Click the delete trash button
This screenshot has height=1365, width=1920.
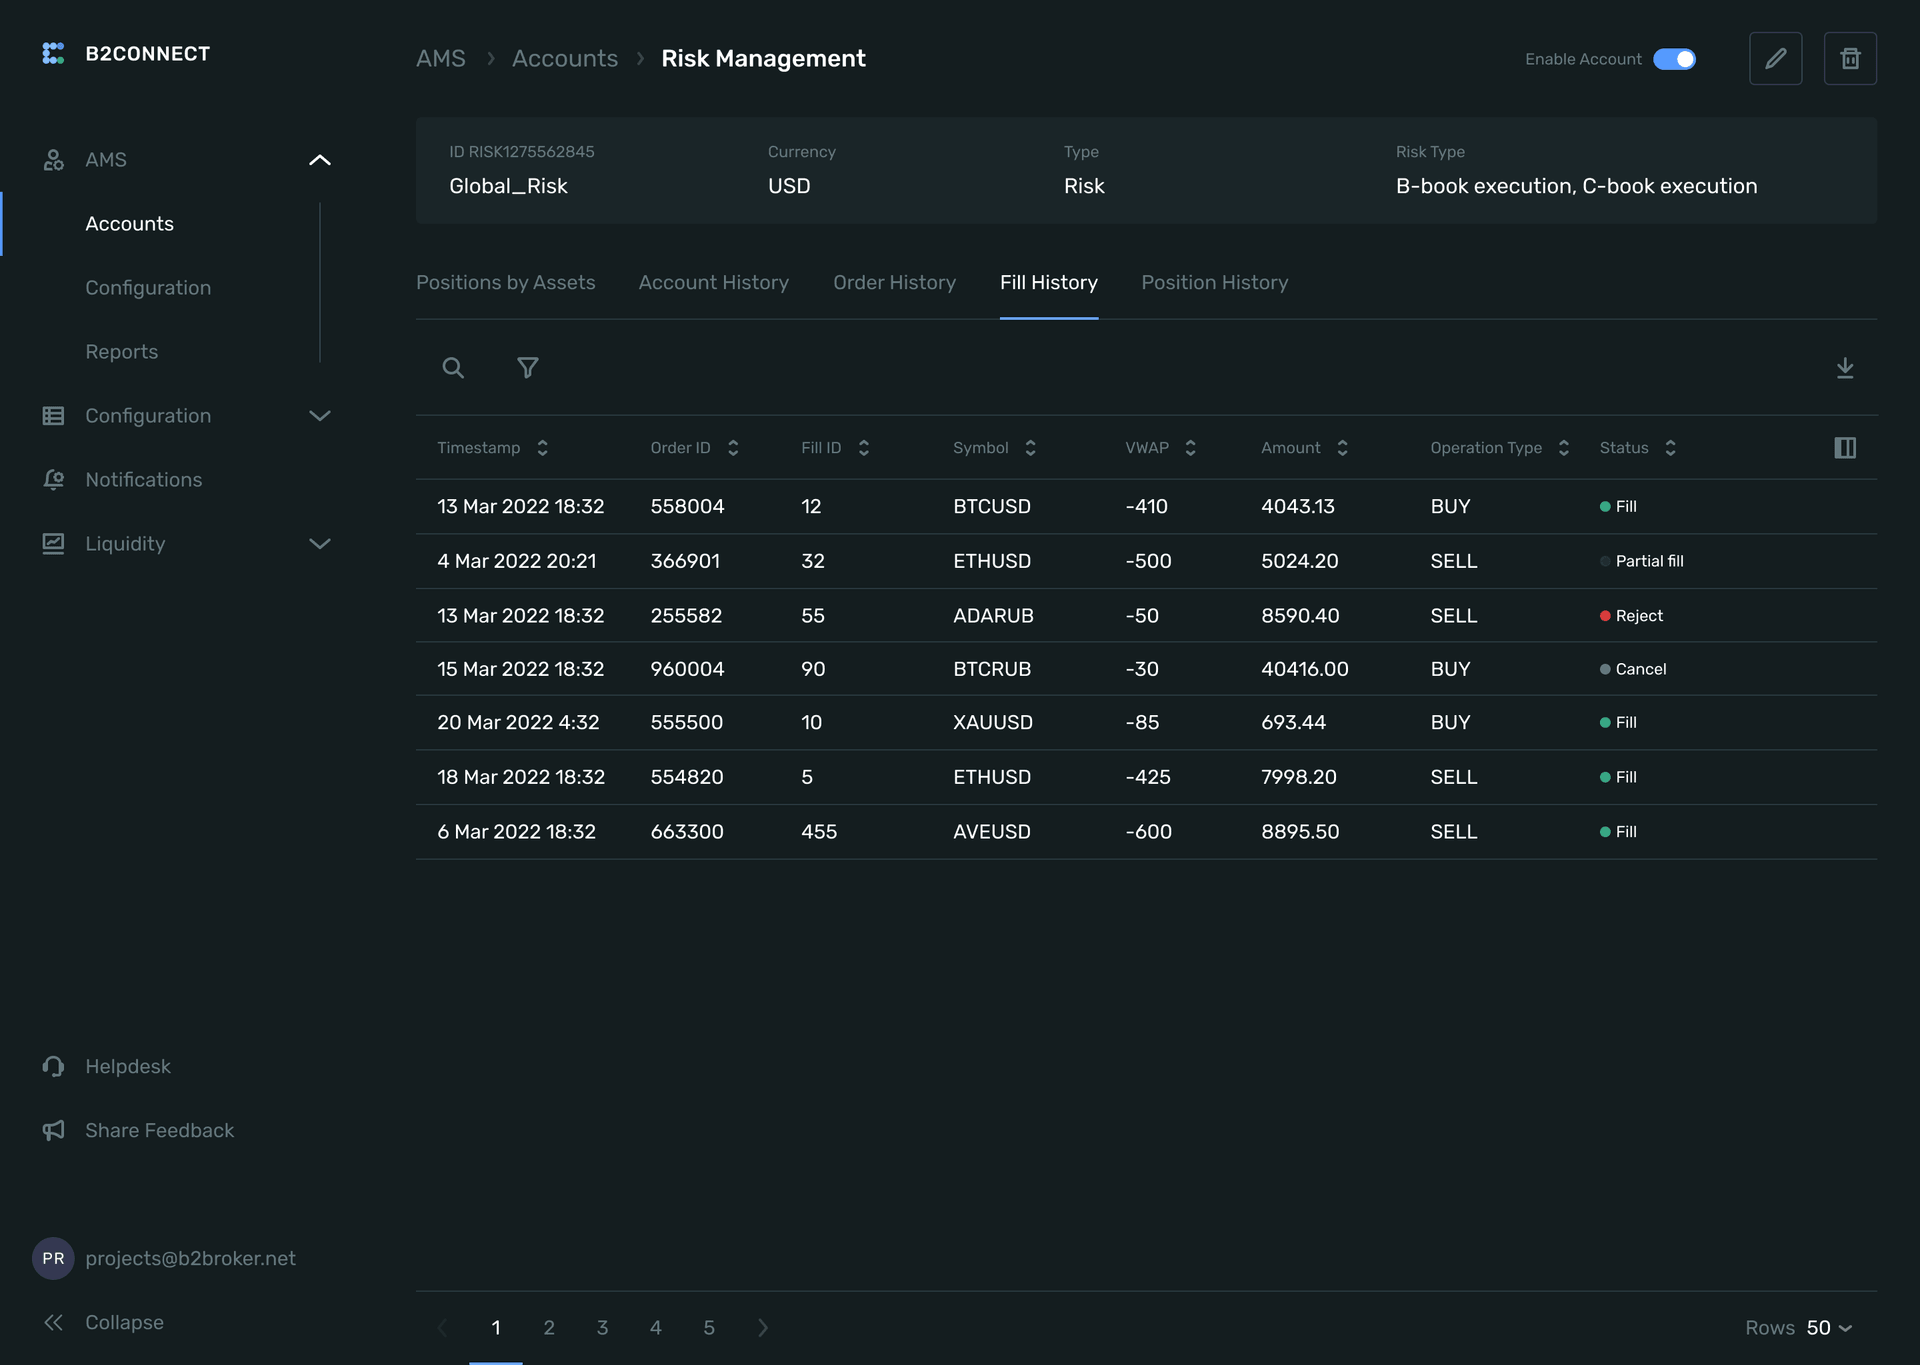coord(1850,59)
